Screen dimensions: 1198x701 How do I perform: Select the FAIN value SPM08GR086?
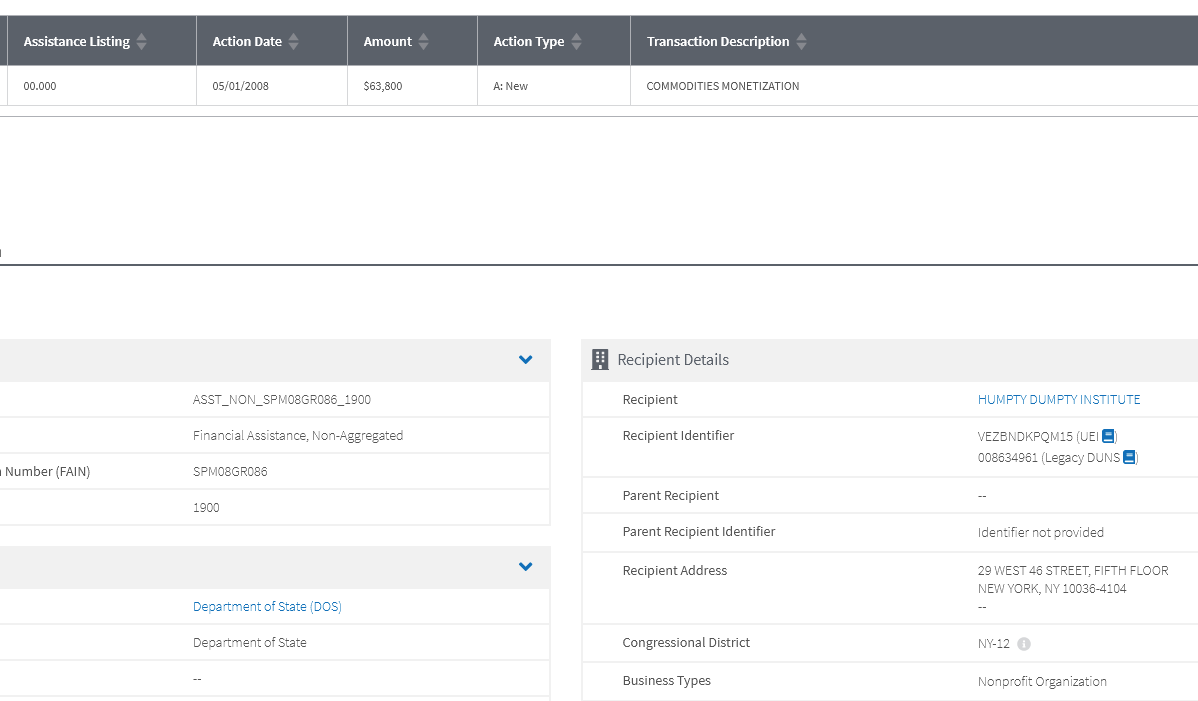coord(230,471)
